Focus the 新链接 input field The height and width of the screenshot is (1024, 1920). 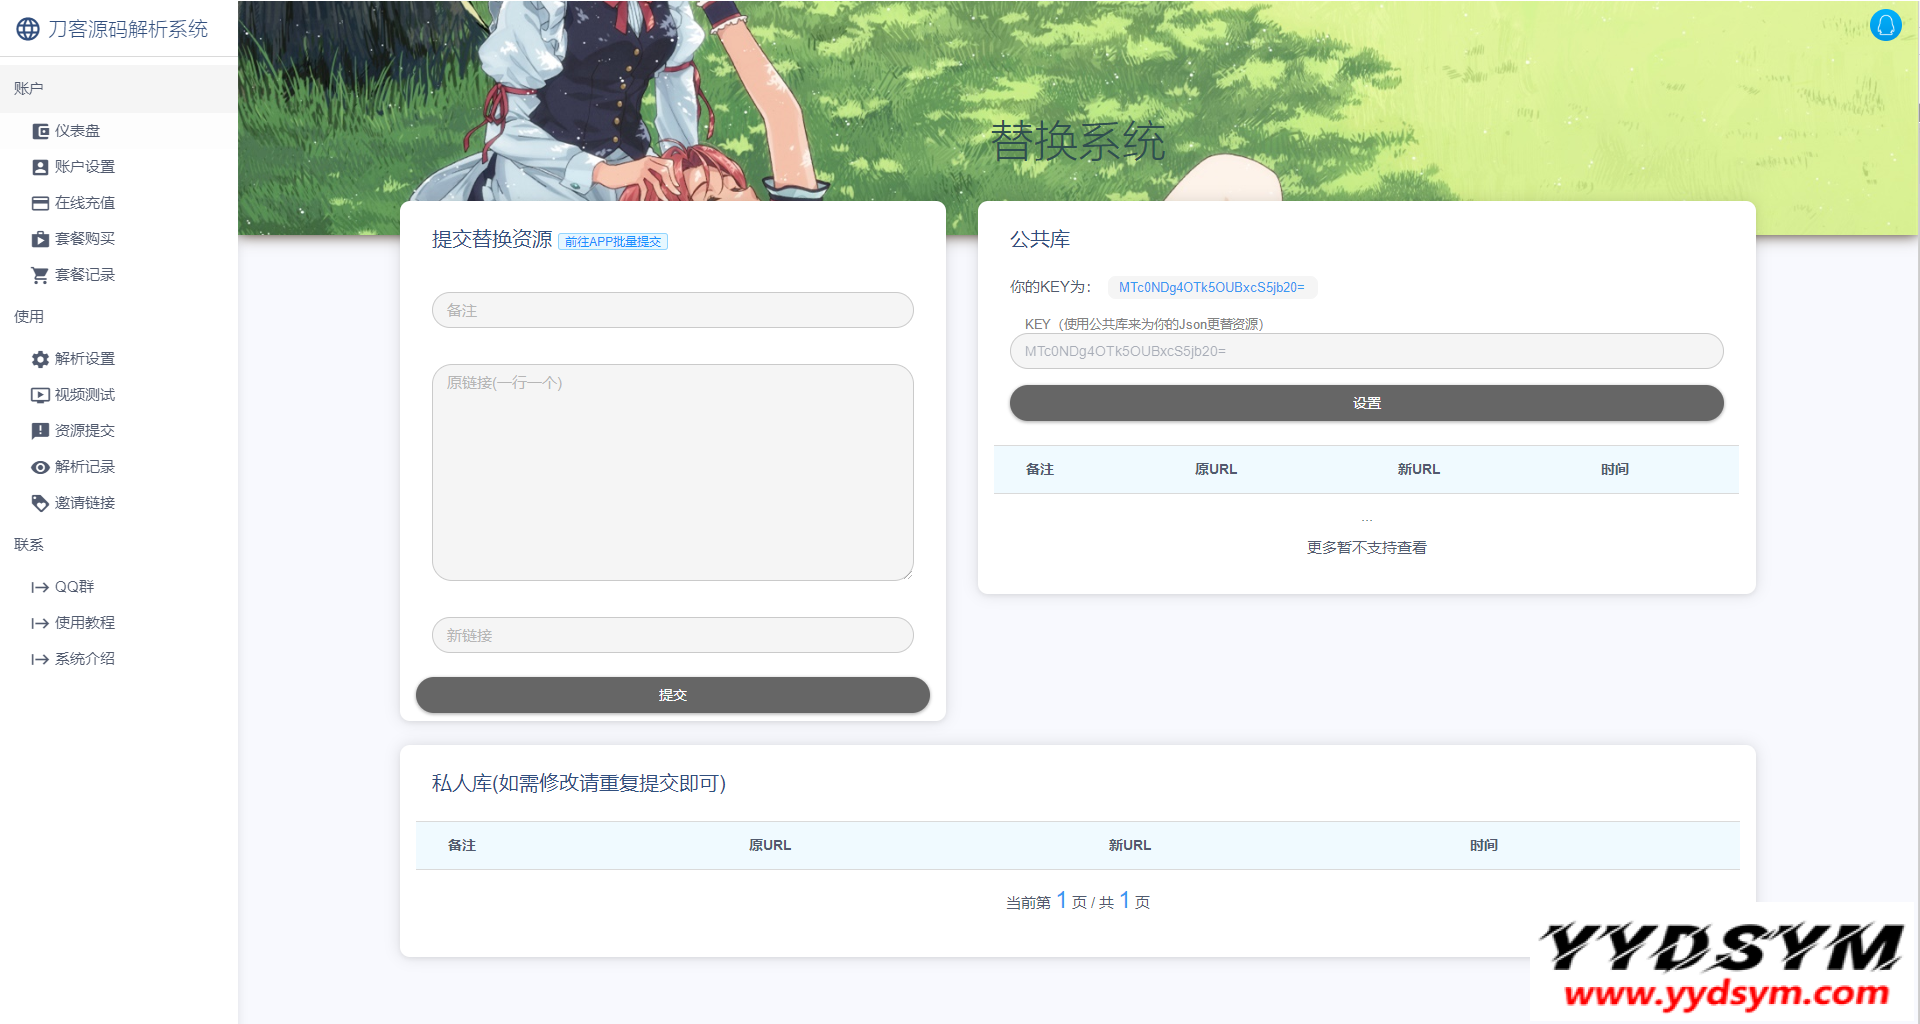pos(673,635)
